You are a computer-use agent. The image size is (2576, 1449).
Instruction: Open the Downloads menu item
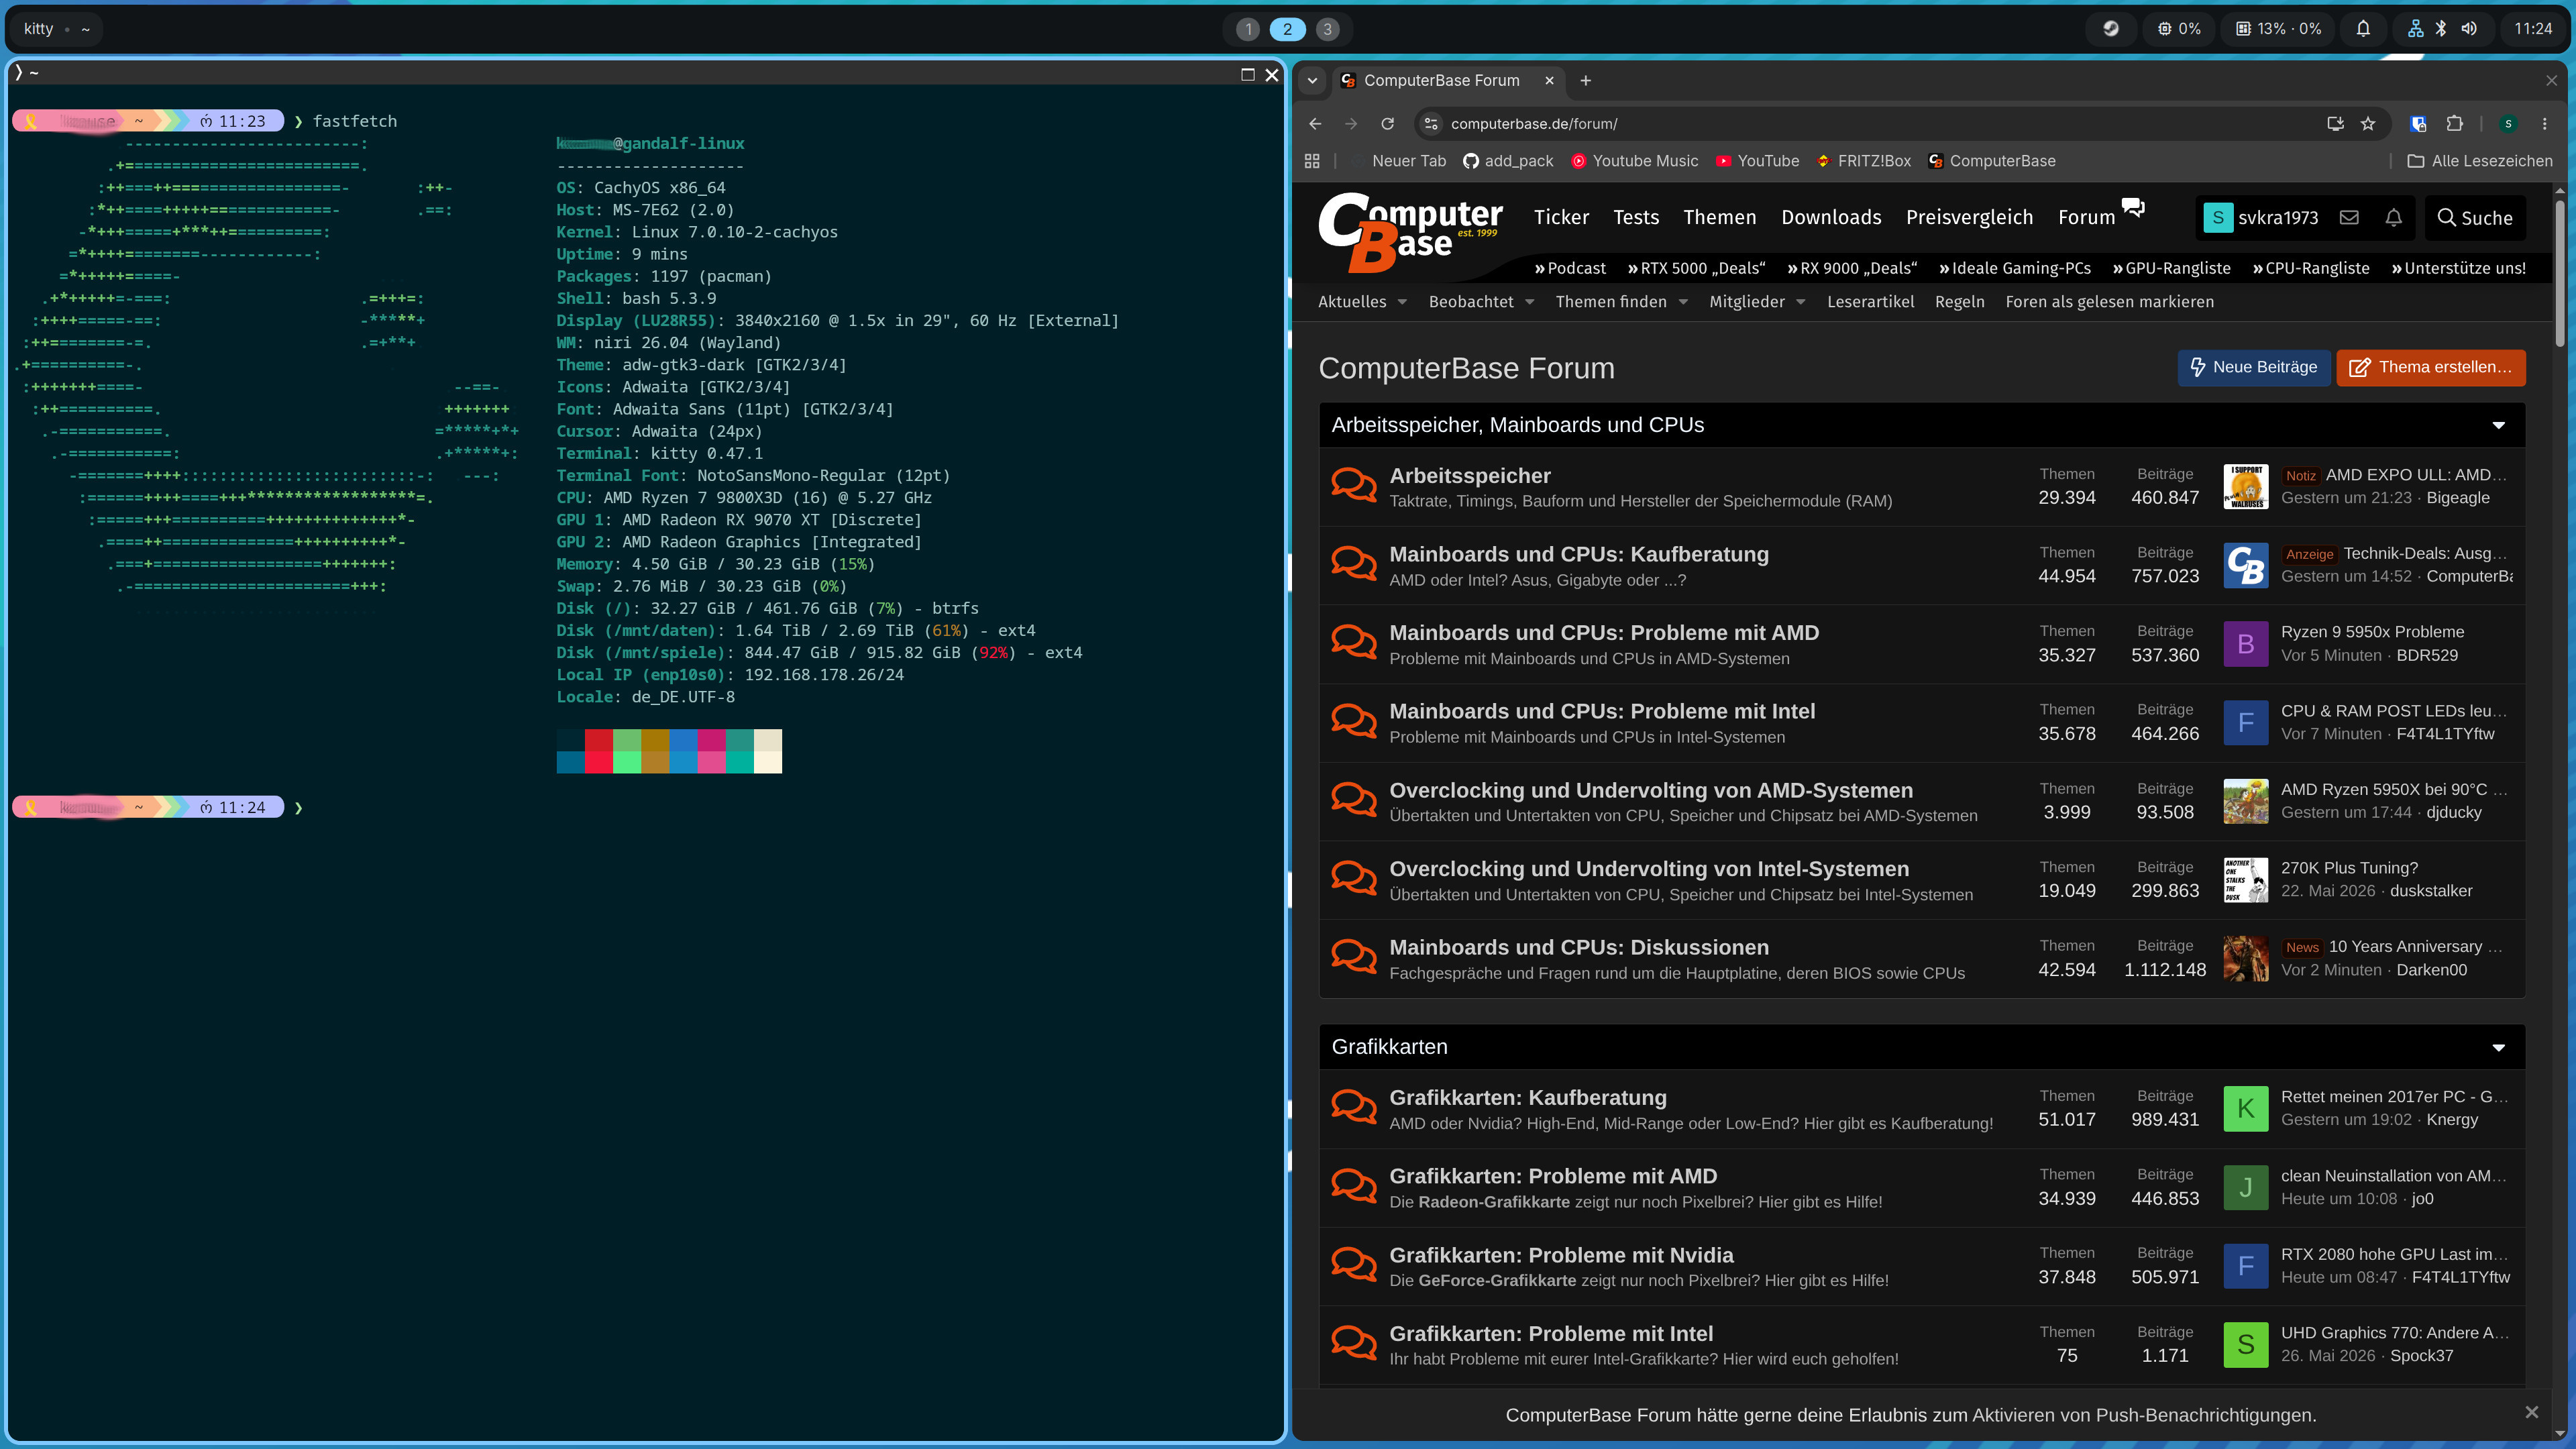click(1831, 218)
